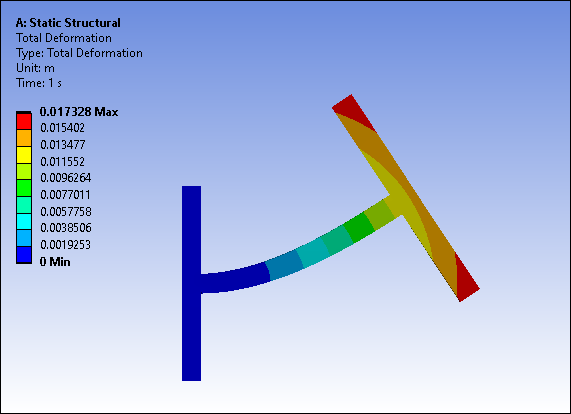Image resolution: width=571 pixels, height=414 pixels.
Task: Click the orange legend color band
Action: point(24,138)
